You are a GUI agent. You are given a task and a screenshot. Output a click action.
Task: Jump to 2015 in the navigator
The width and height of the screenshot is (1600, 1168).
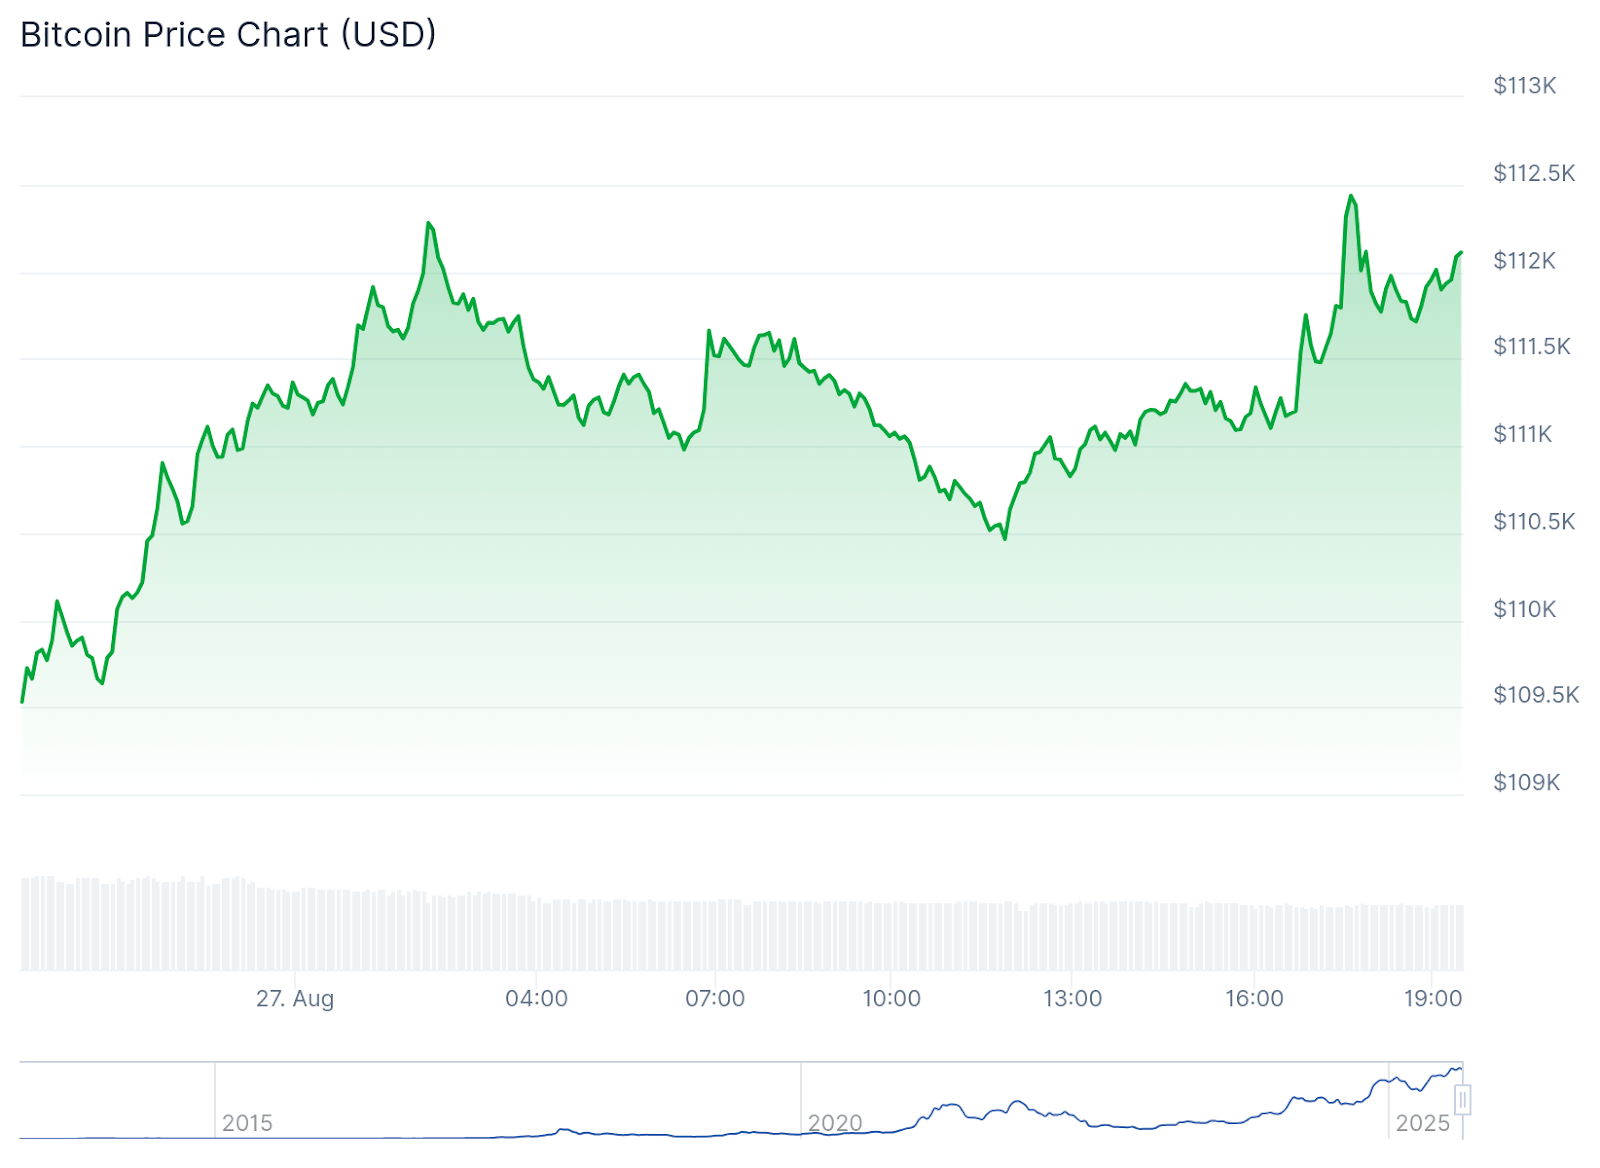coord(247,1123)
